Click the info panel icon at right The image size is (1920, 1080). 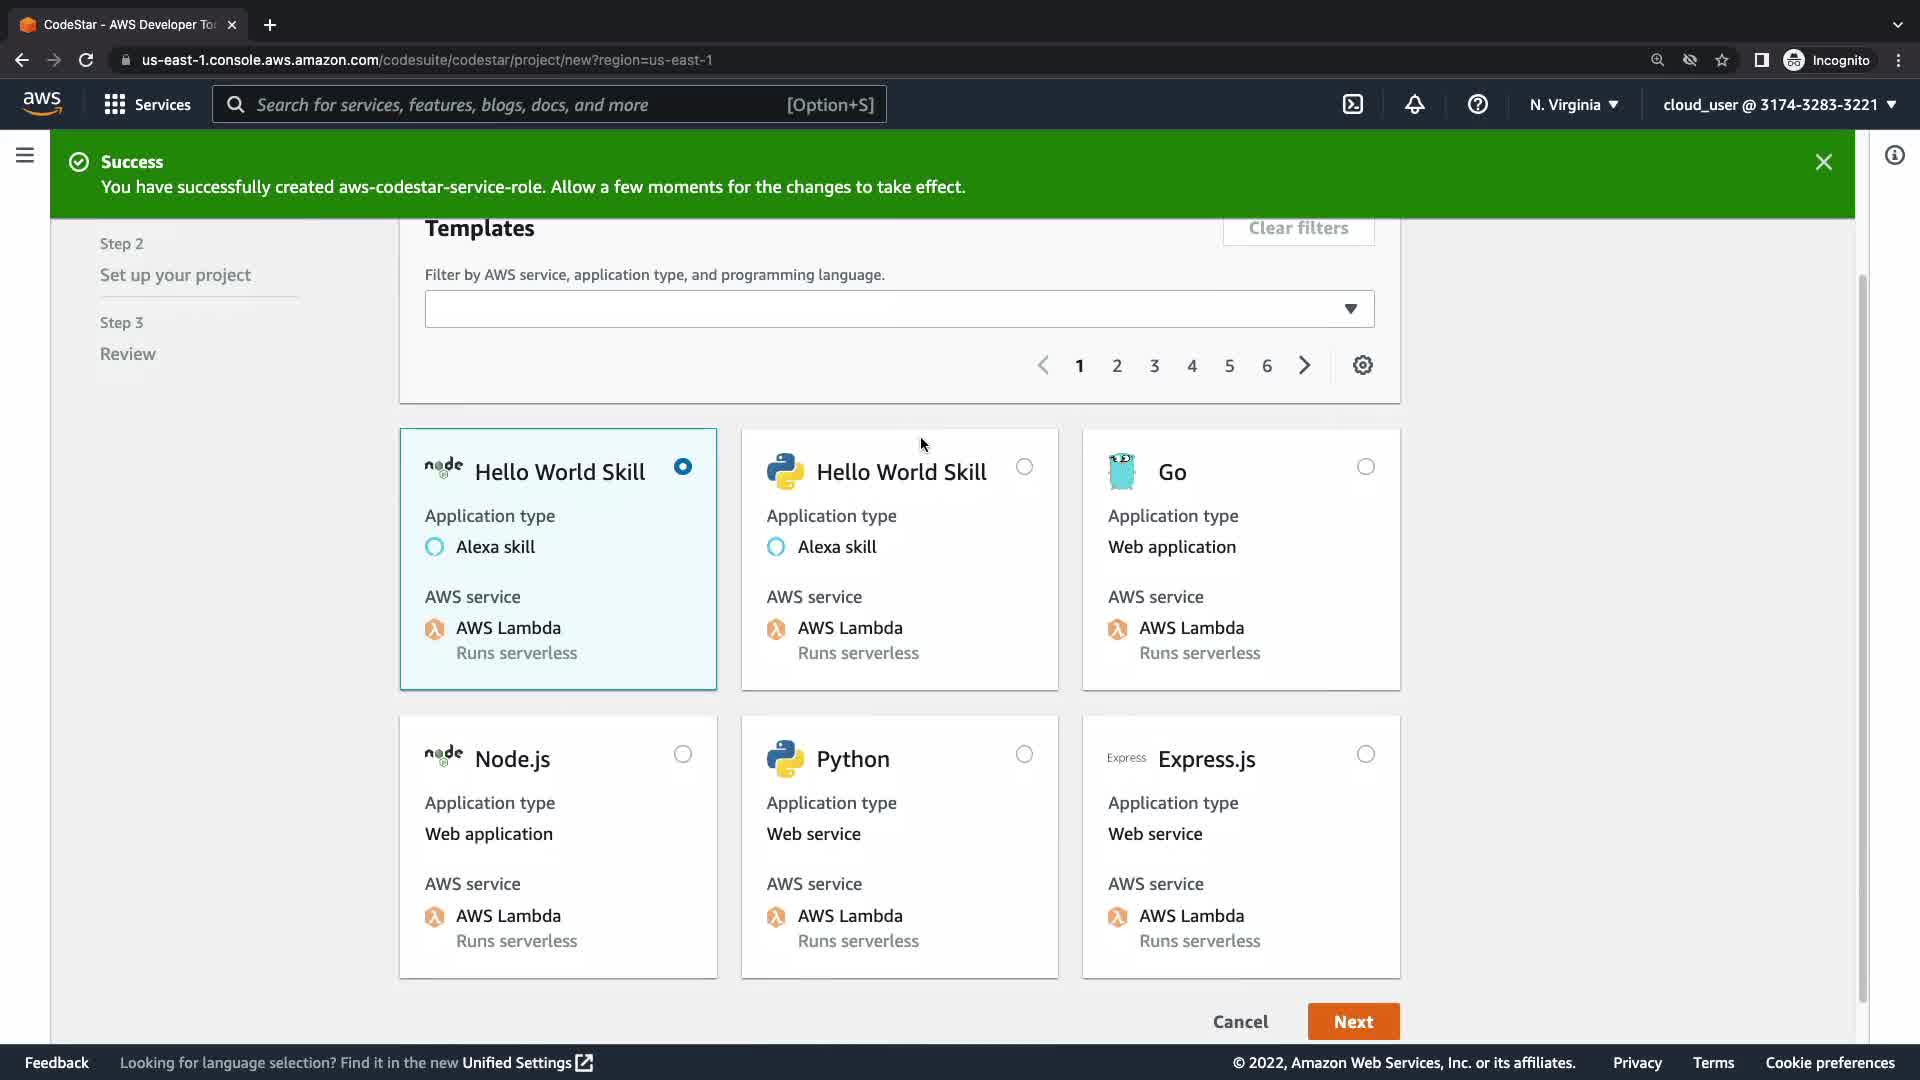pos(1894,156)
